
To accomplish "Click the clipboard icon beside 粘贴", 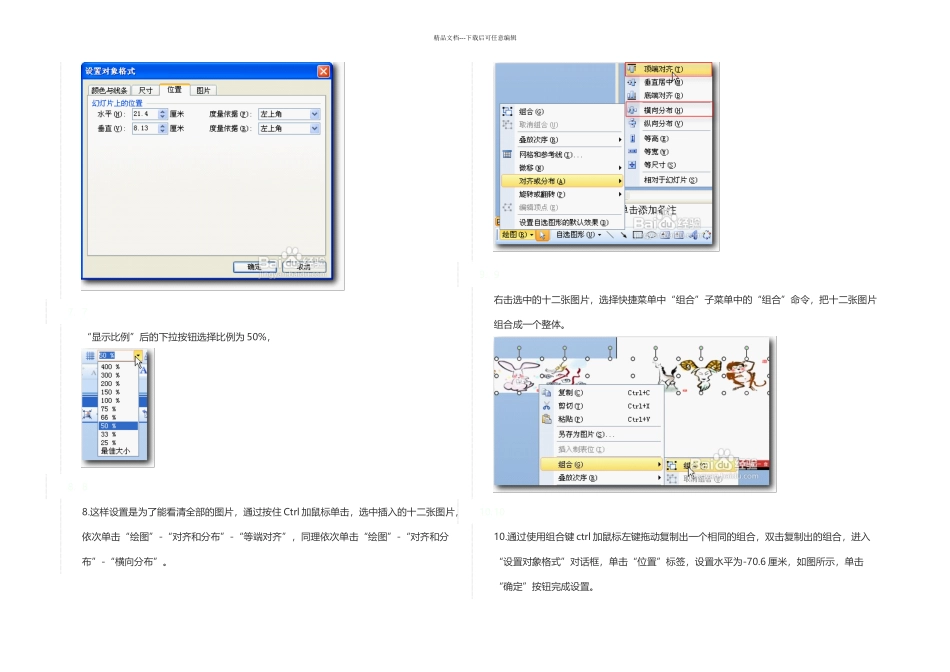I will point(546,419).
